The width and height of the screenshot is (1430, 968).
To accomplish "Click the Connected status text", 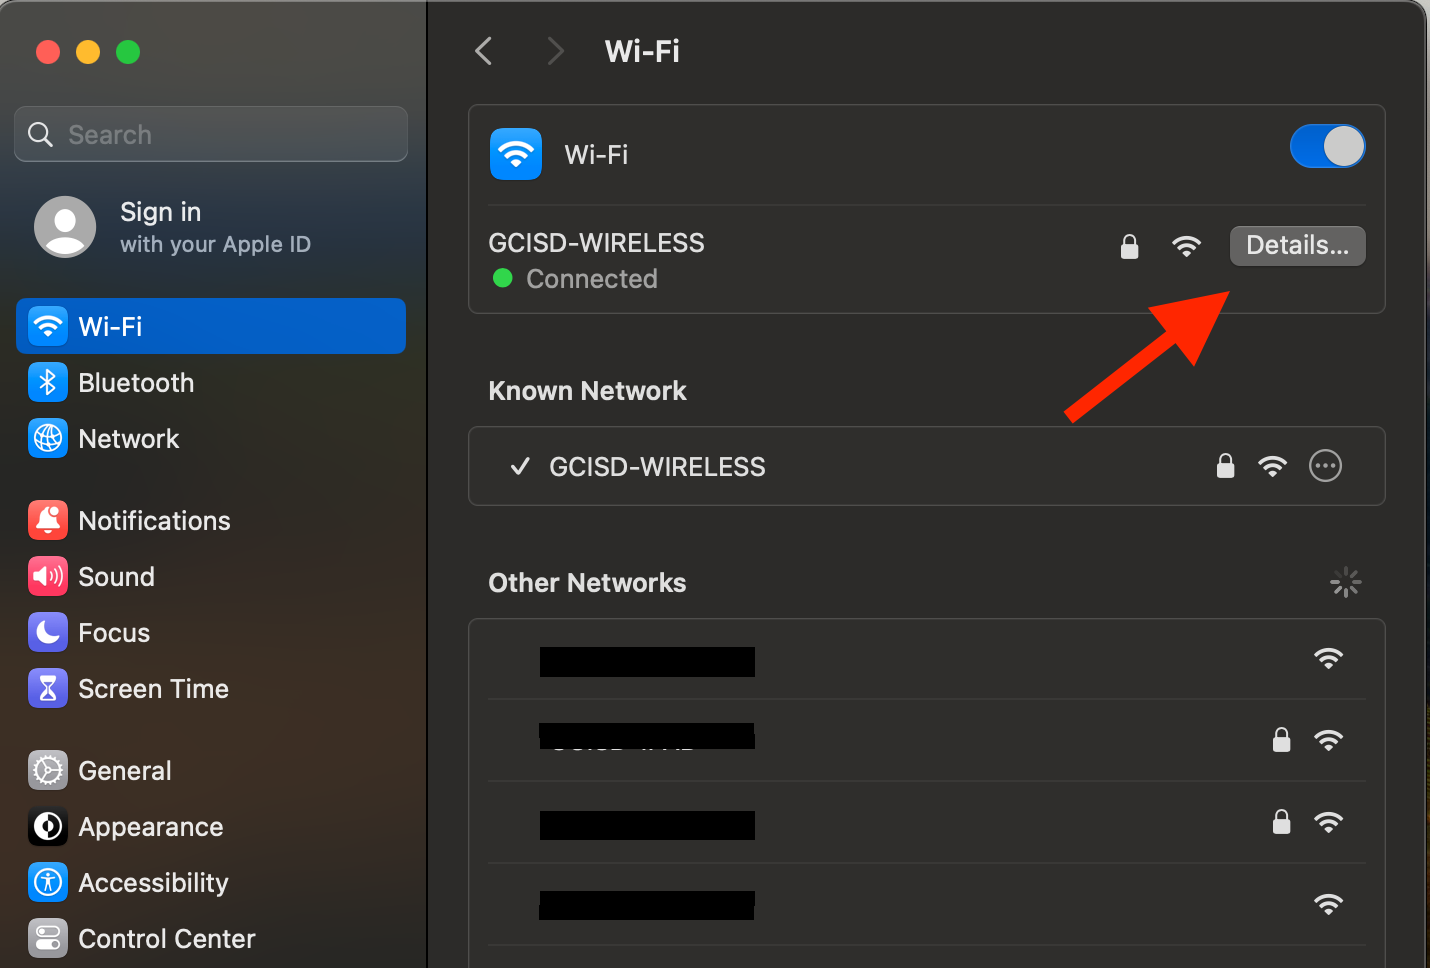I will coord(592,279).
